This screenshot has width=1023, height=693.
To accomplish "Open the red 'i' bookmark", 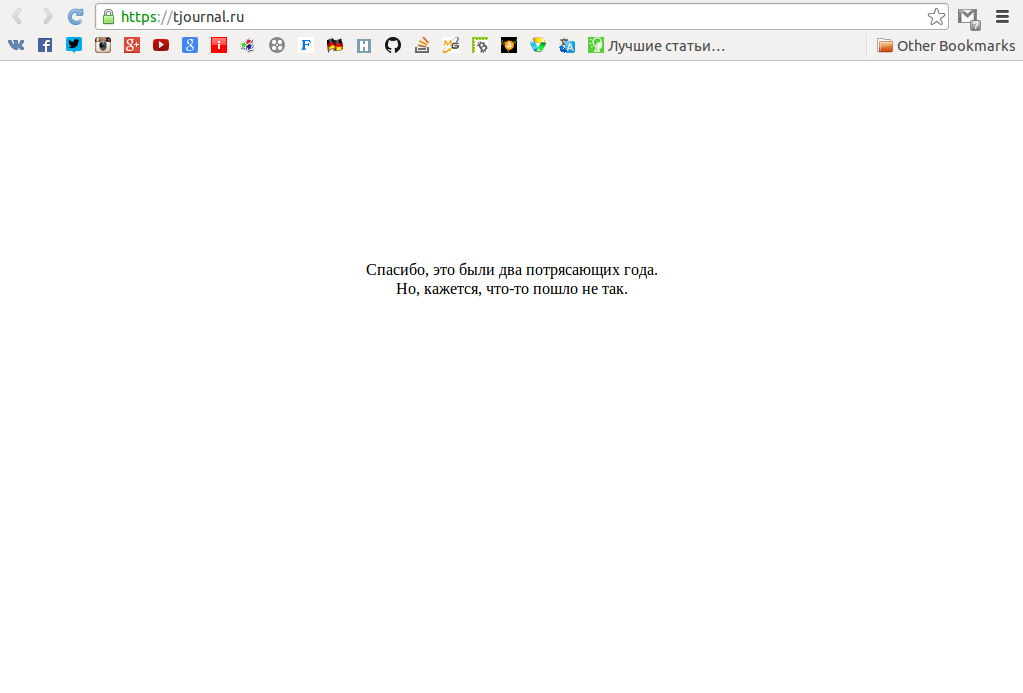I will (219, 45).
